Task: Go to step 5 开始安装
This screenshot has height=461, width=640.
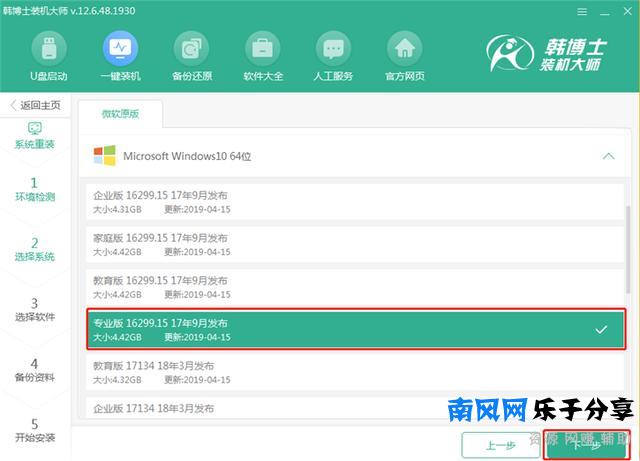Action: 35,430
